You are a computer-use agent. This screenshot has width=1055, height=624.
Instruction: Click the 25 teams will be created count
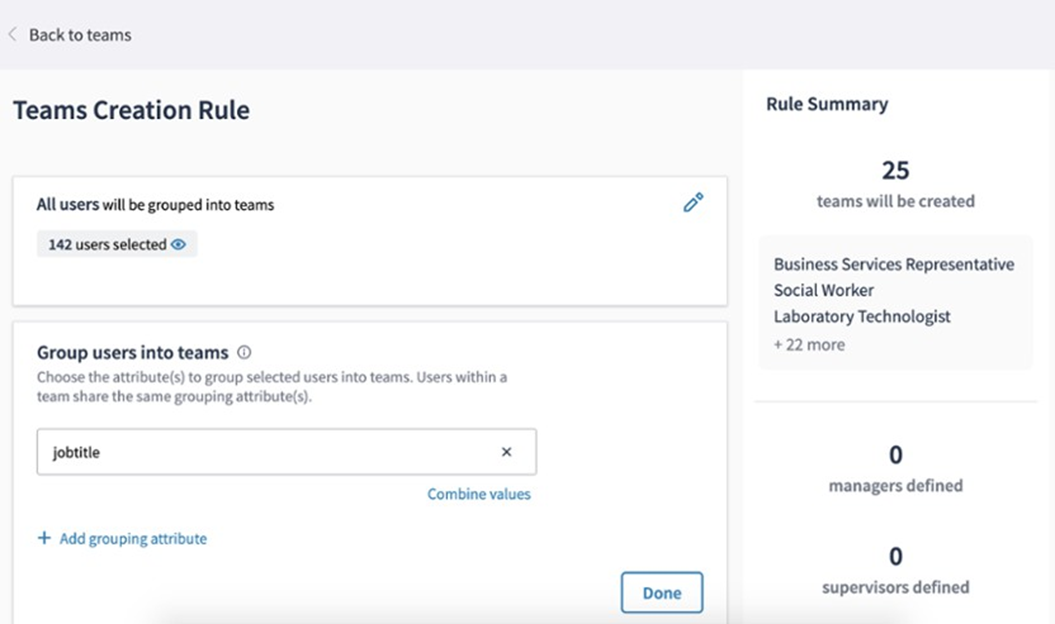[x=895, y=170]
